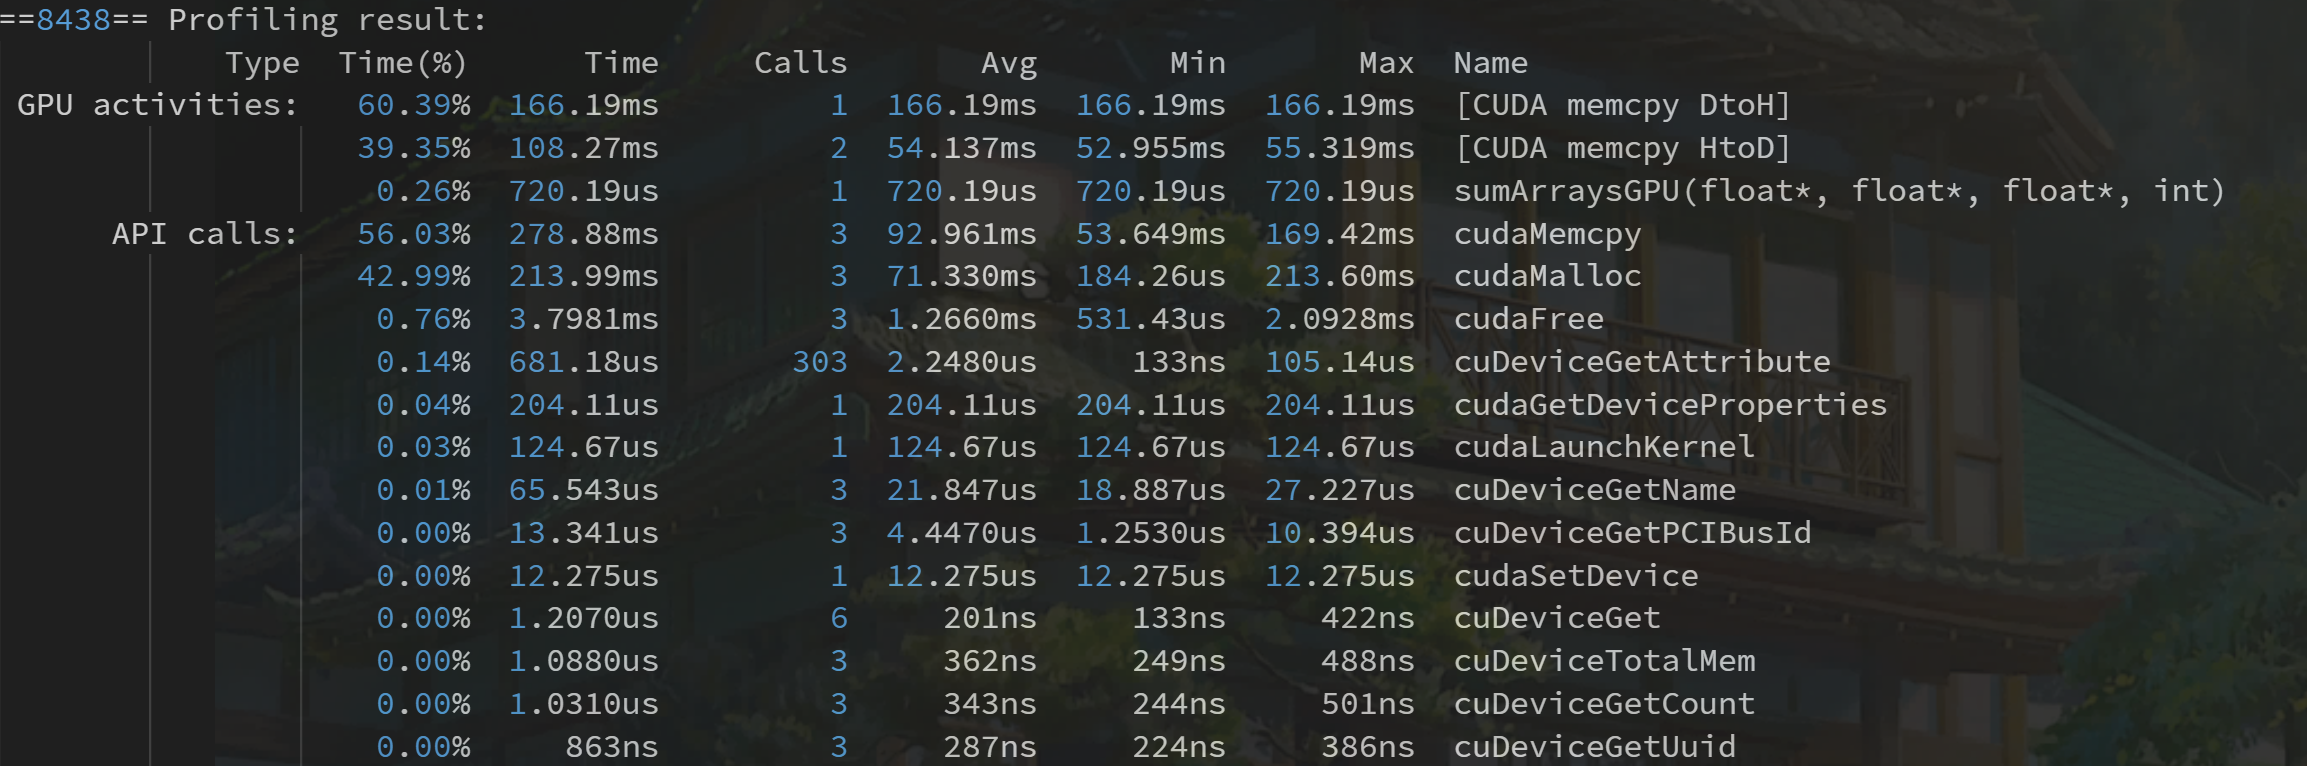Click the GPU activities label
Image resolution: width=2307 pixels, height=766 pixels.
coord(157,105)
